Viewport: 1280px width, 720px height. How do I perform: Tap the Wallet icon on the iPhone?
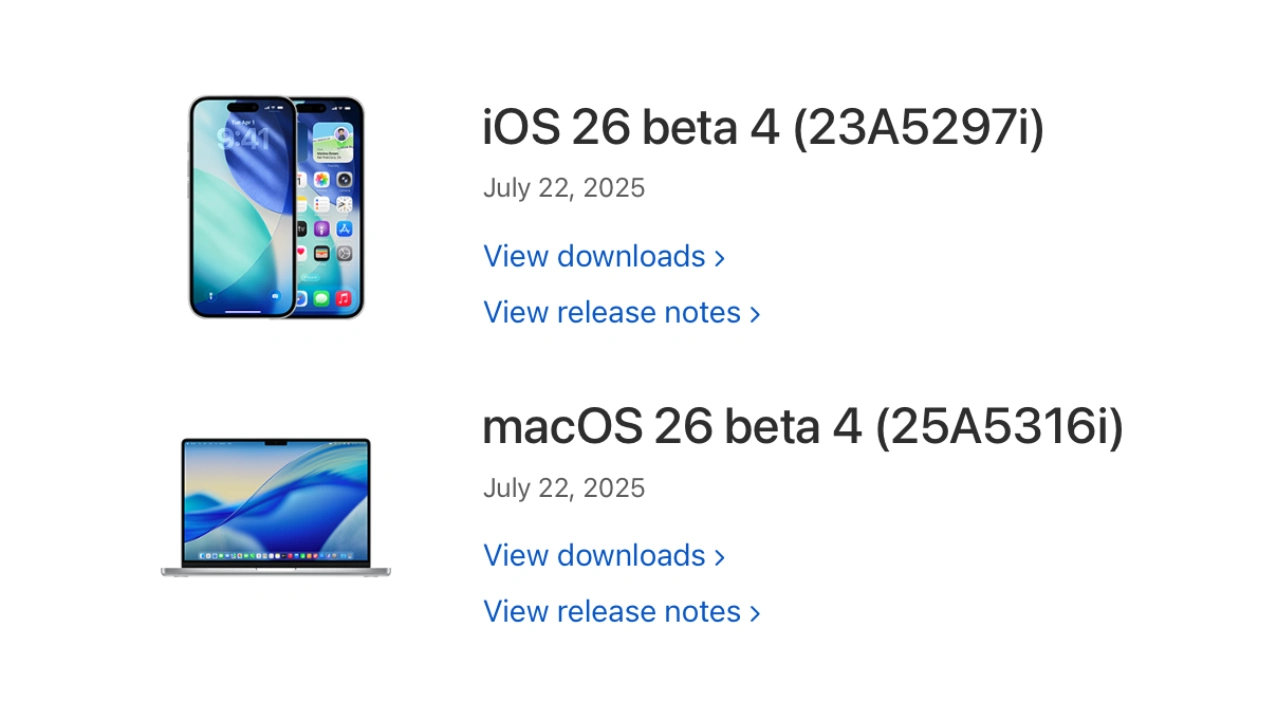[x=322, y=253]
